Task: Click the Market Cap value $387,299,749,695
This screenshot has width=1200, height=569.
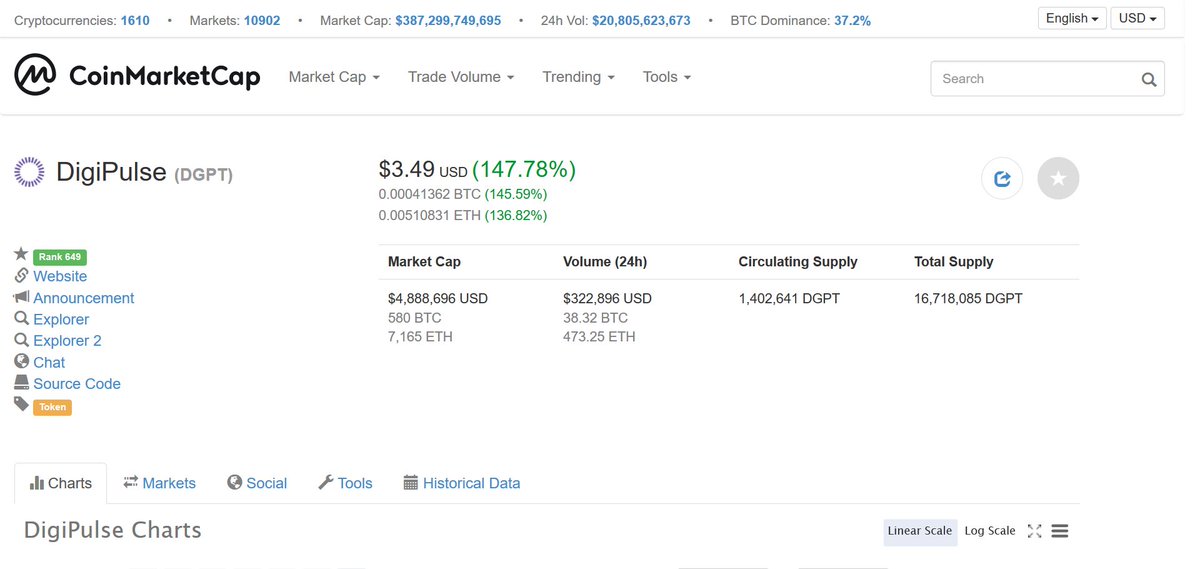Action: click(448, 20)
